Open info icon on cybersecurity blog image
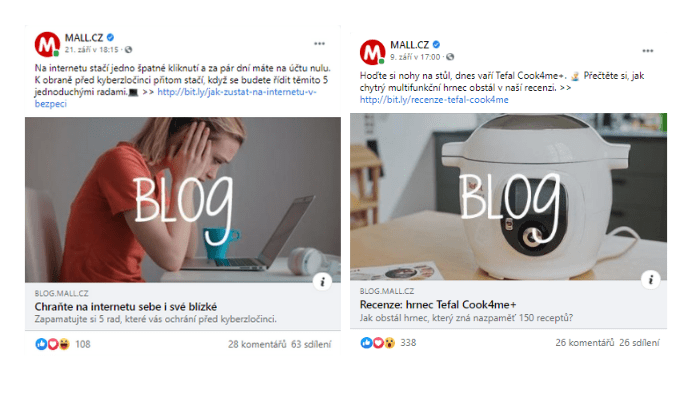The height and width of the screenshot is (400, 690). pos(323,282)
